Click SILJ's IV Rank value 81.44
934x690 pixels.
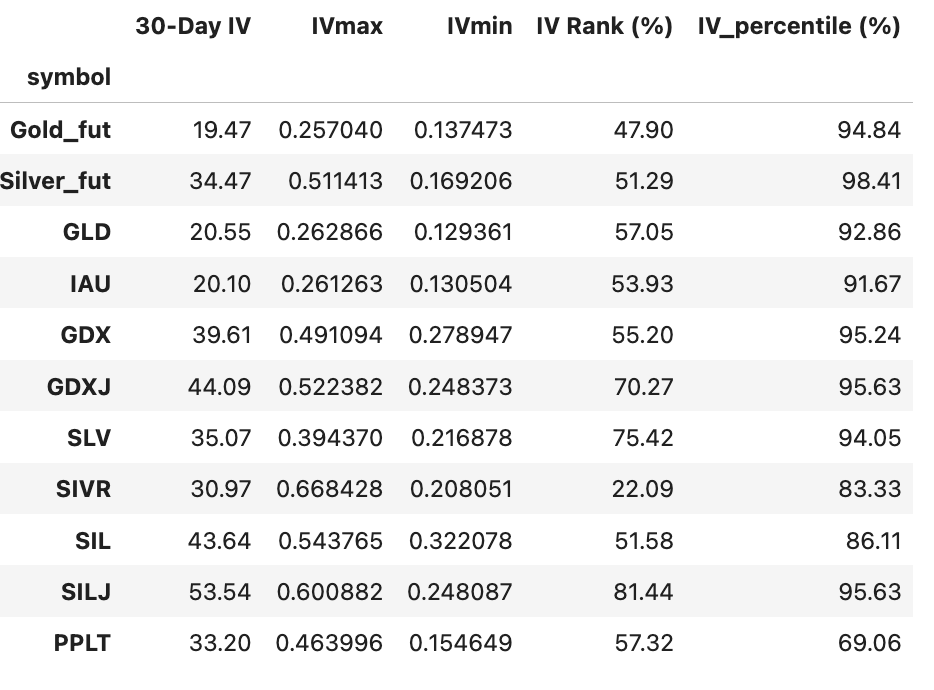pos(643,592)
